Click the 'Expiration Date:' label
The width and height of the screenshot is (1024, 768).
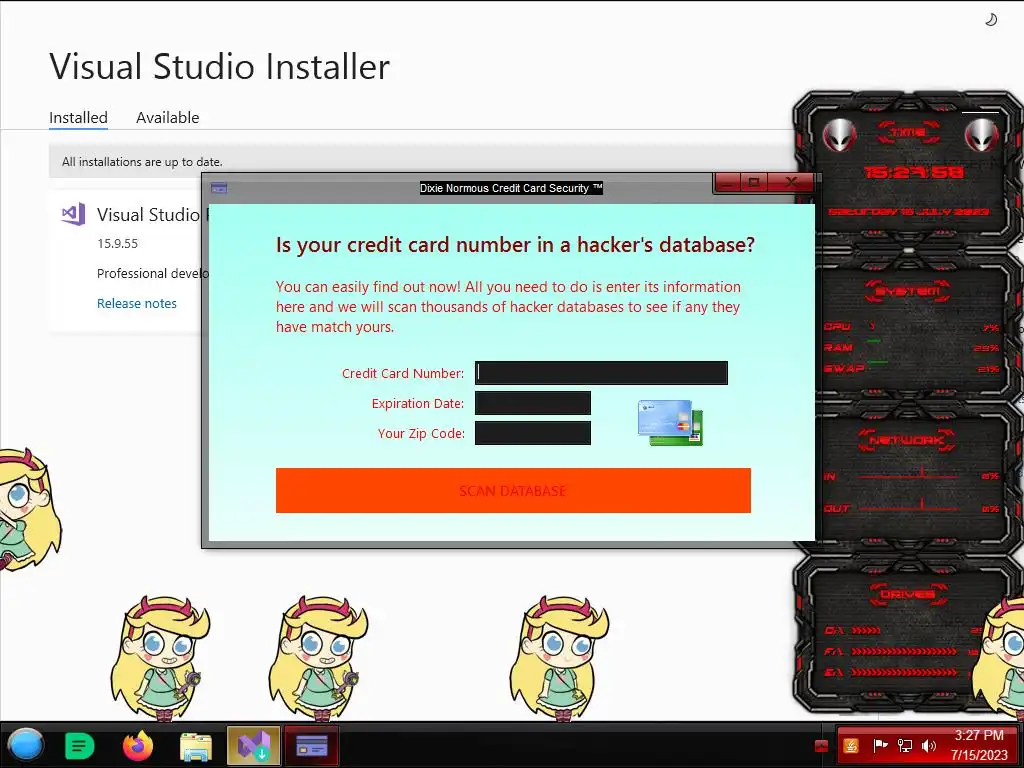coord(418,403)
